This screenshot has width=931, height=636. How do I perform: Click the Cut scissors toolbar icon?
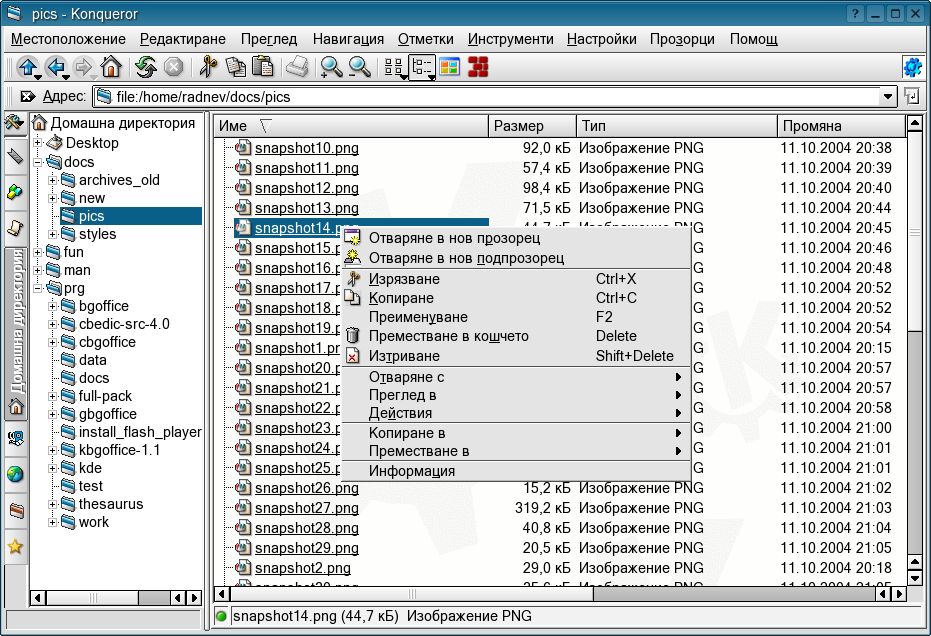(208, 67)
